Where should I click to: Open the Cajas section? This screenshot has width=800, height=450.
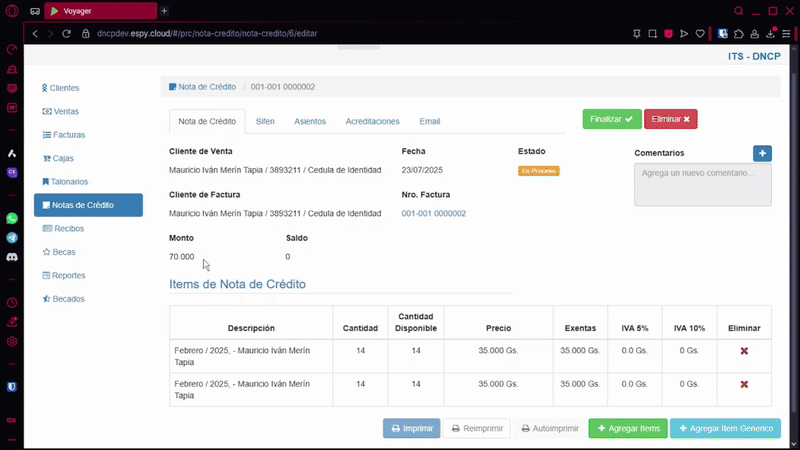58,158
